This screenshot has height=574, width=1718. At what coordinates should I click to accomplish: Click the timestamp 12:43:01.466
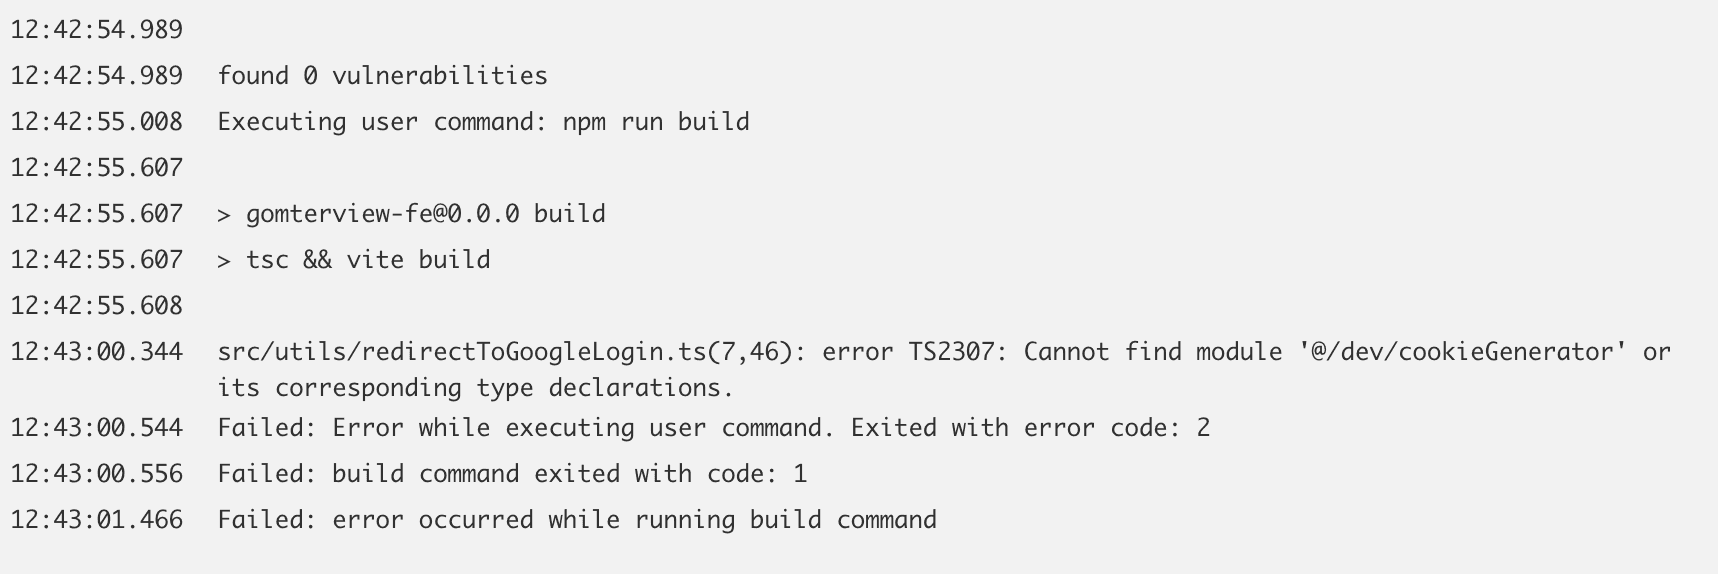click(x=97, y=520)
